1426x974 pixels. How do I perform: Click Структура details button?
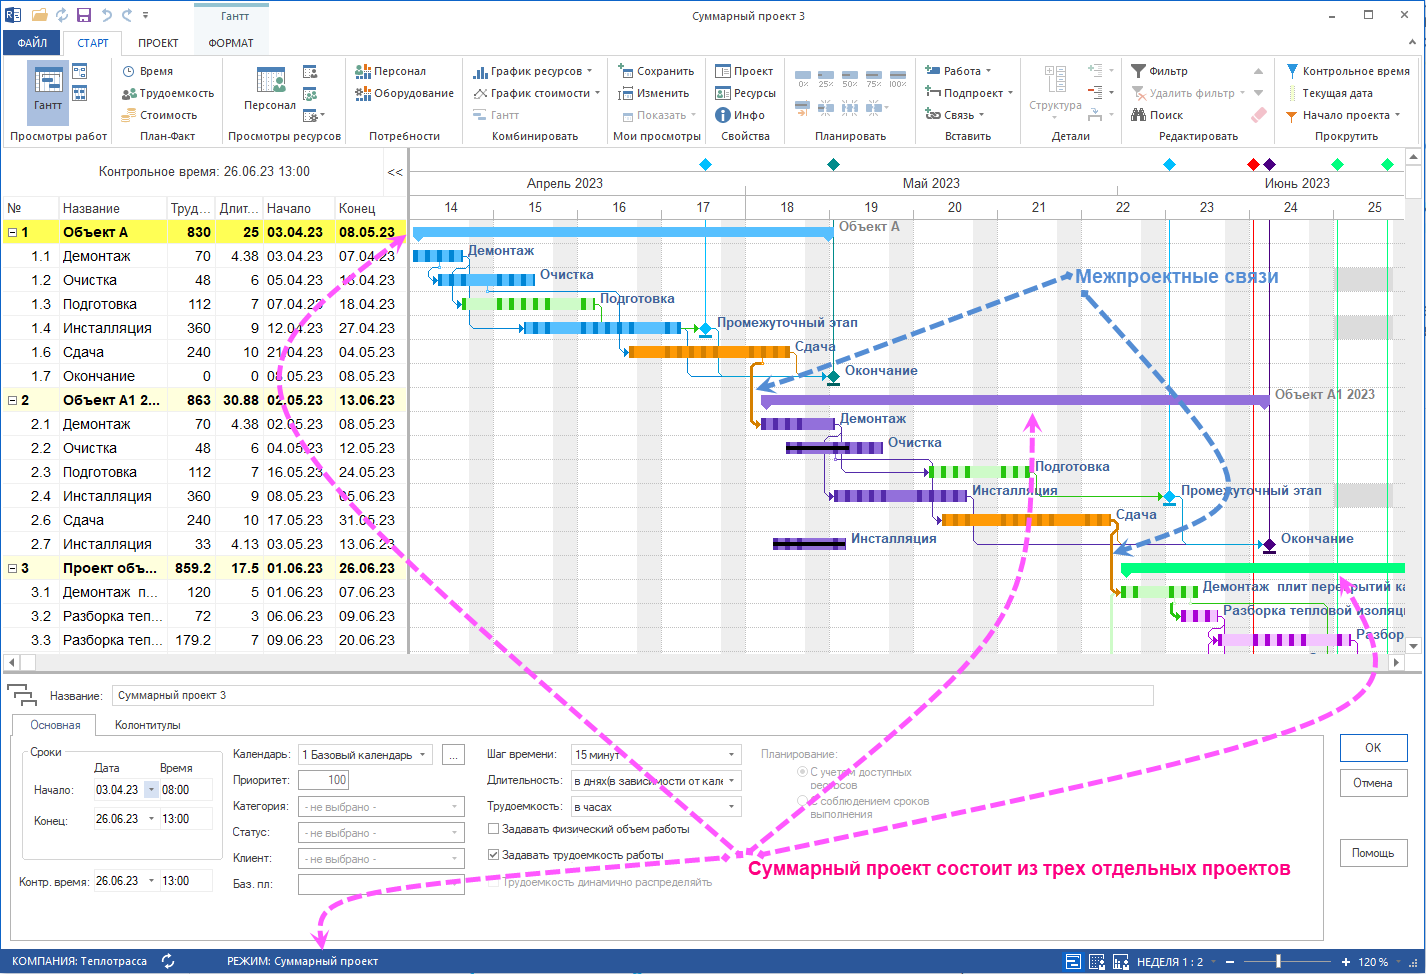coord(1055,90)
